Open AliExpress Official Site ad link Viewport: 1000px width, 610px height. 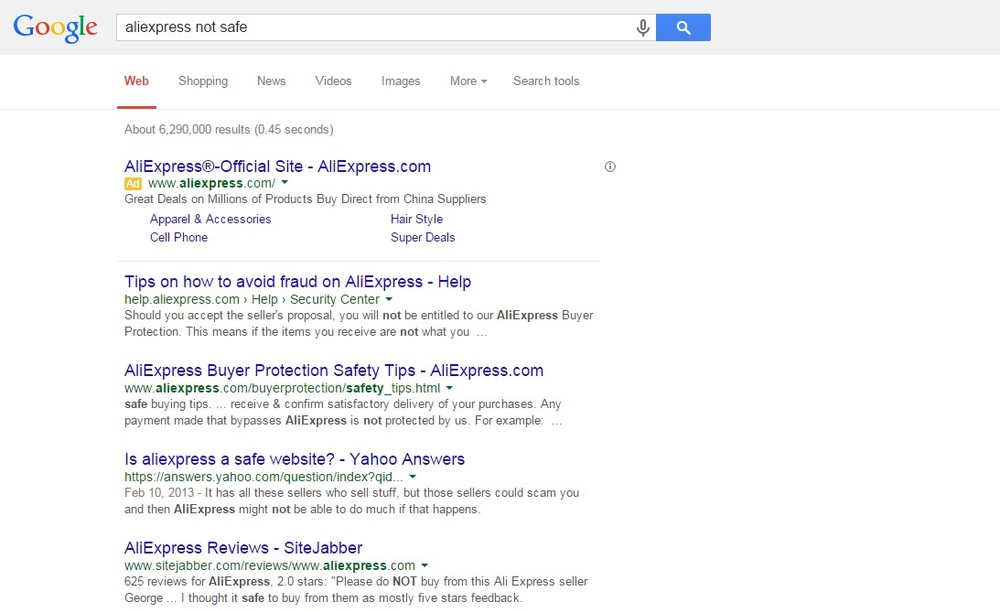(277, 167)
